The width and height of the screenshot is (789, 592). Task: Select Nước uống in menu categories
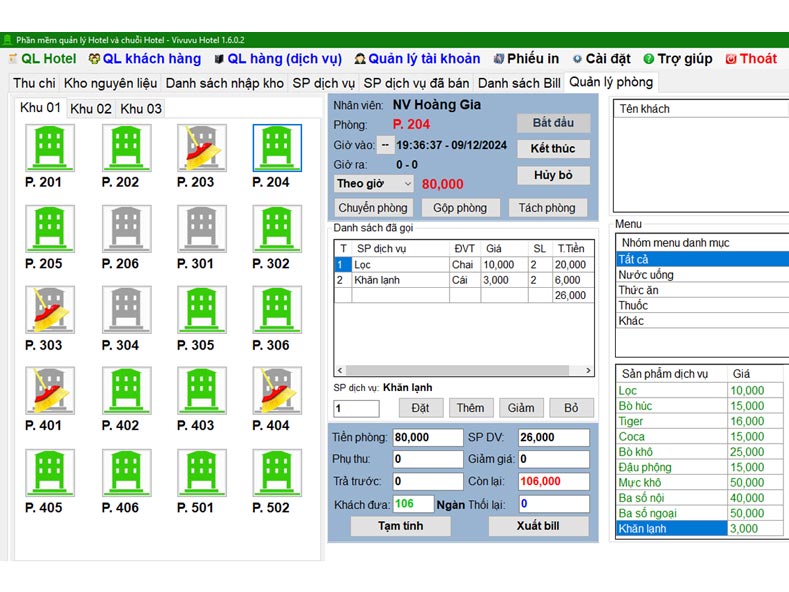click(x=647, y=275)
